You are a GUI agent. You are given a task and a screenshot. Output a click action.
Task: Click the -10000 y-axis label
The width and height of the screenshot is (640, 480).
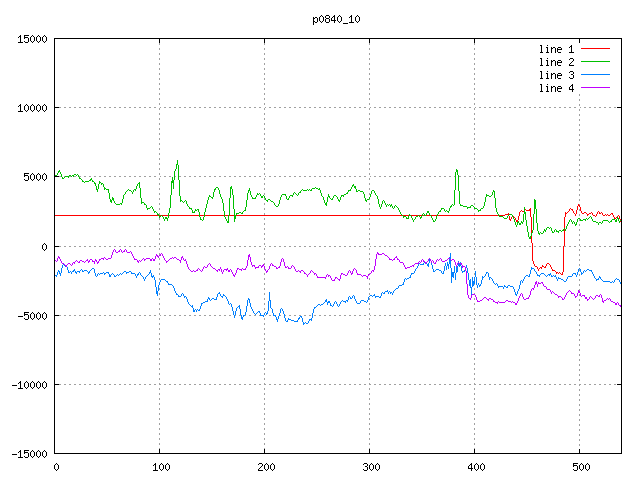28,385
